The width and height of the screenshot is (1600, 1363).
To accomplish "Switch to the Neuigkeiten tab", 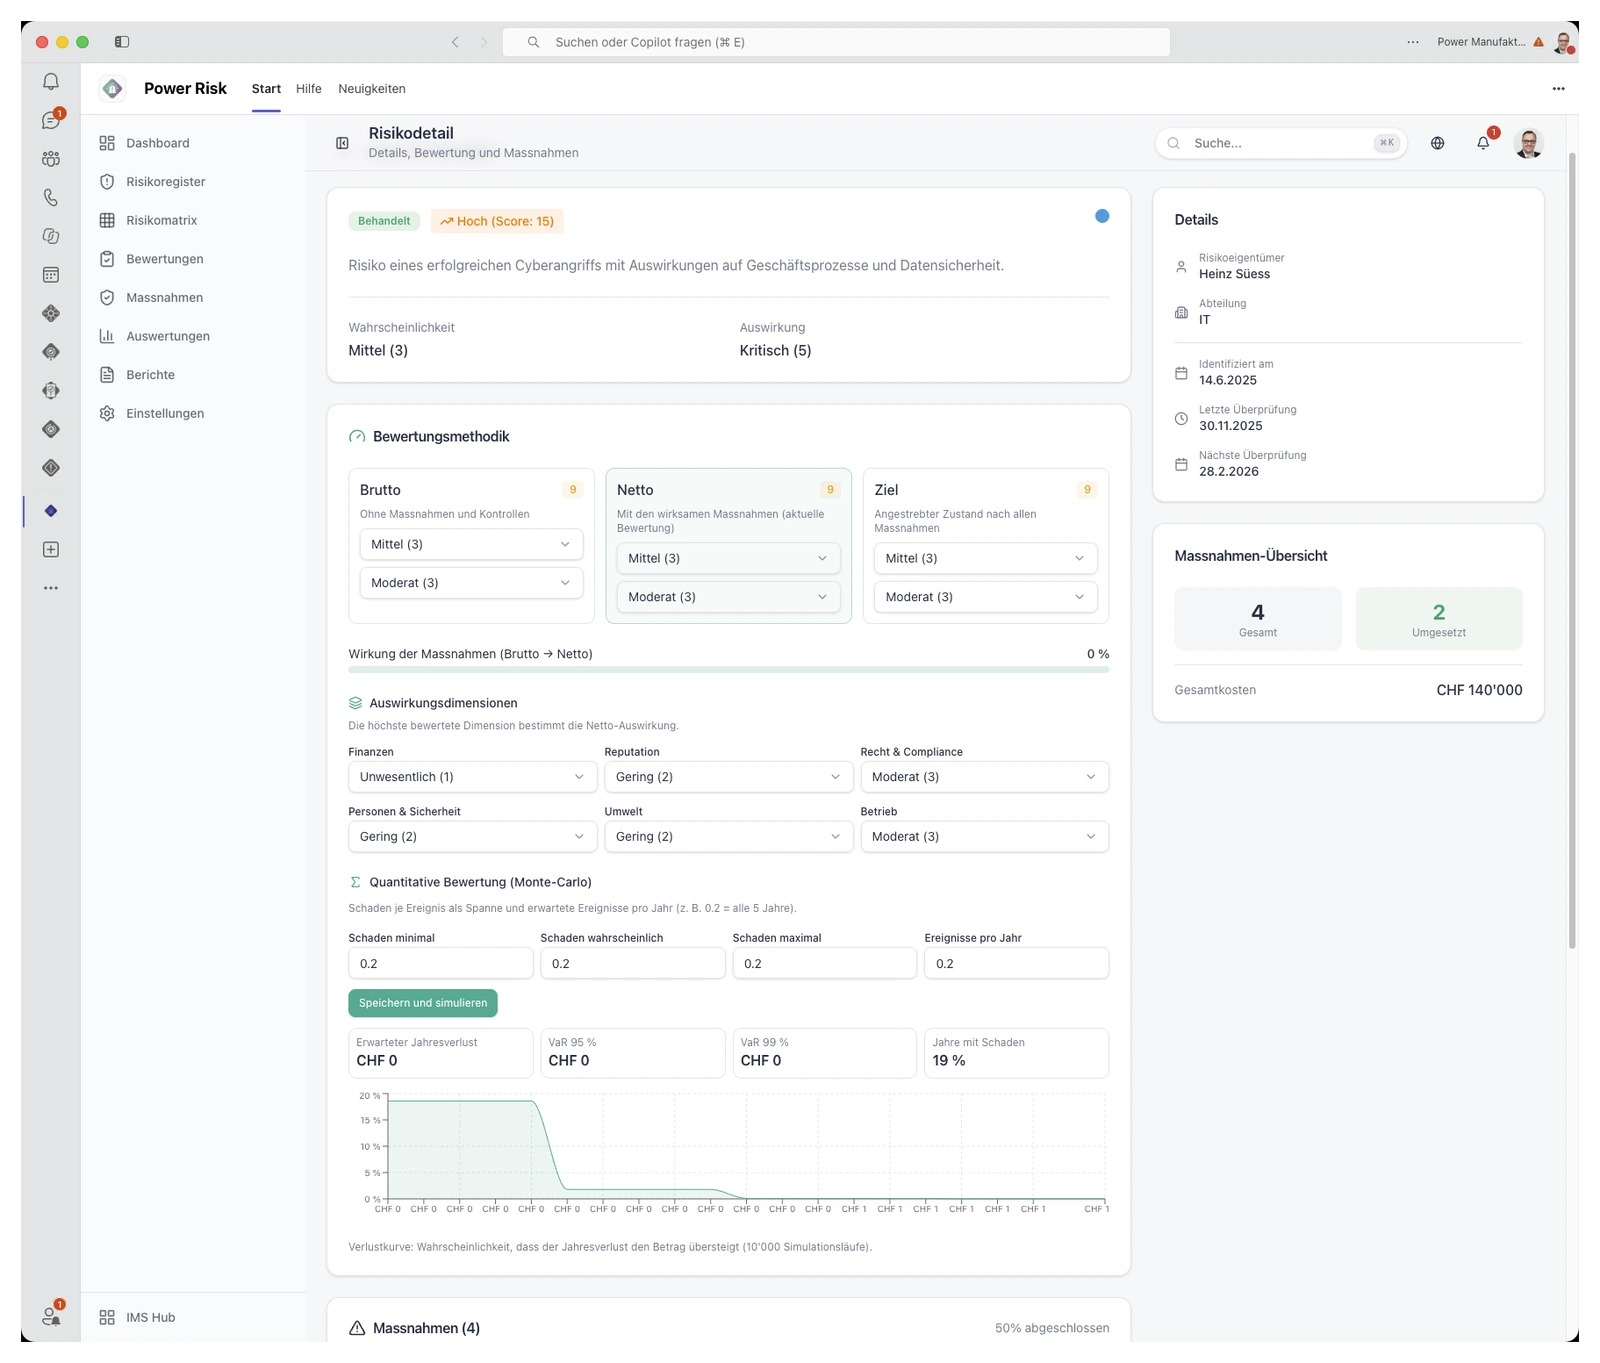I will click(372, 89).
